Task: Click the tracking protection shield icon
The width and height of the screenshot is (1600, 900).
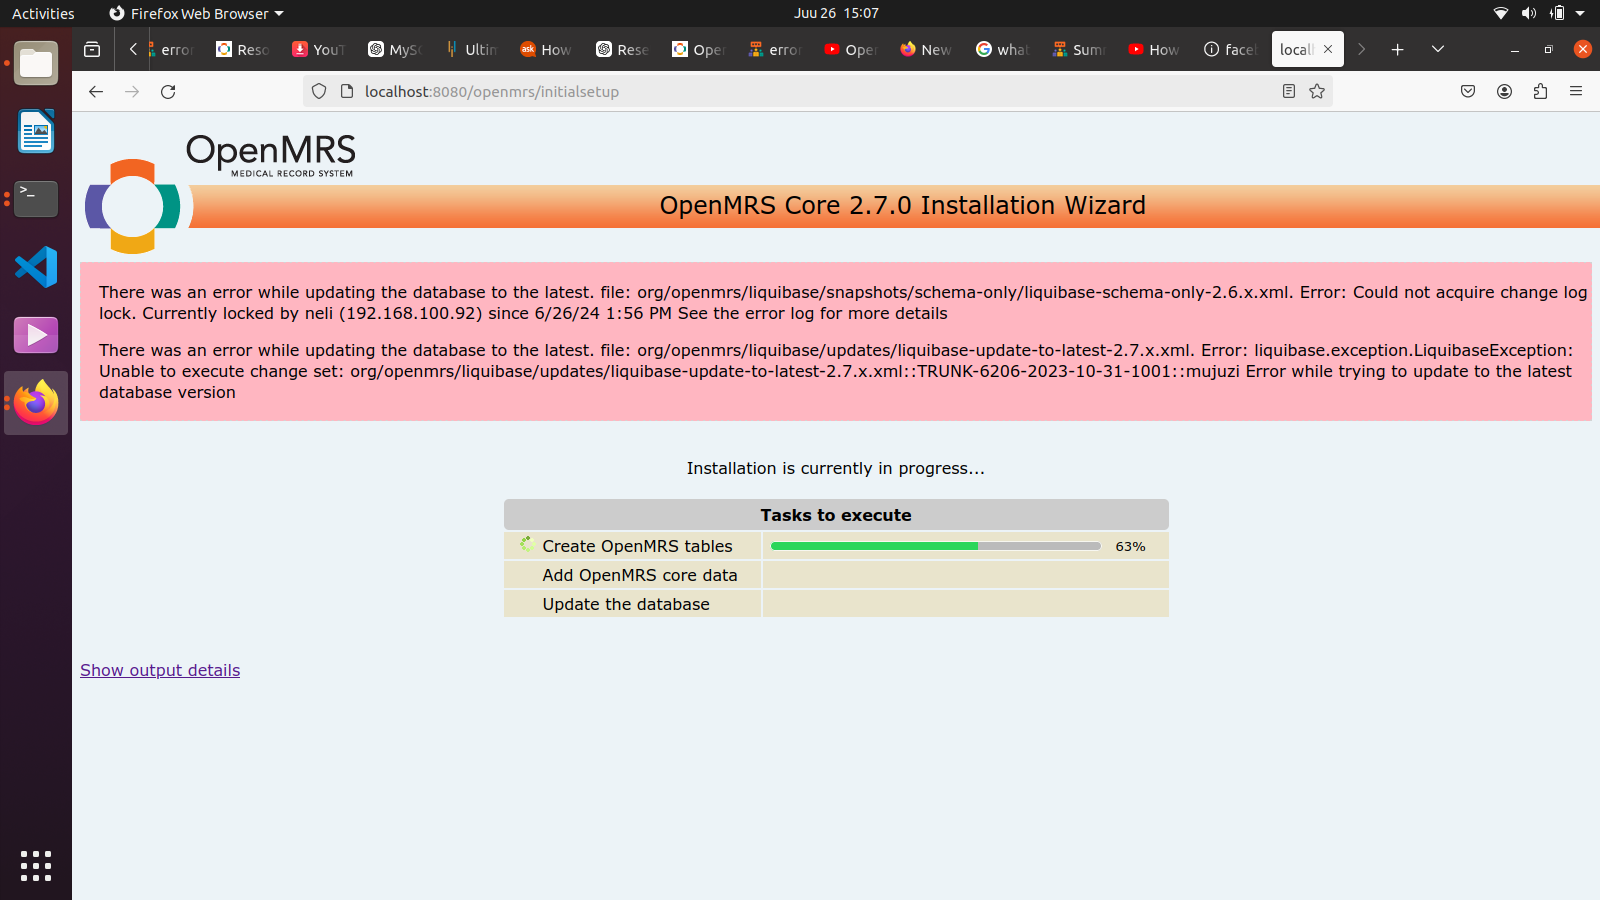Action: pos(319,91)
